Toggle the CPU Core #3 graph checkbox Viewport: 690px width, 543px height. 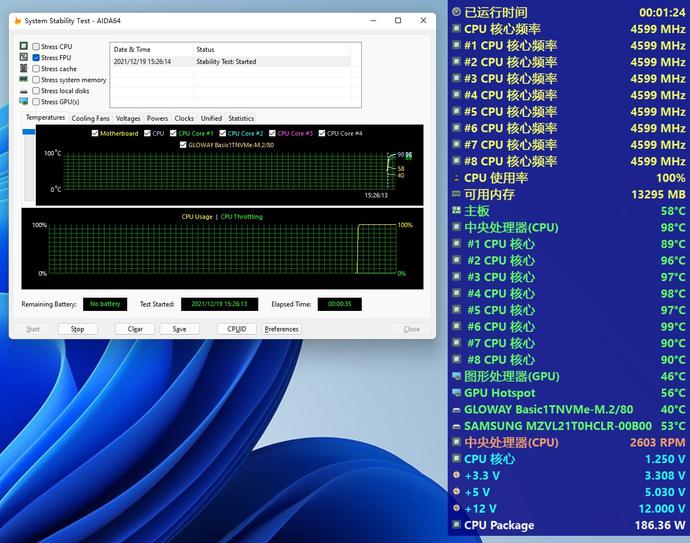tap(272, 133)
